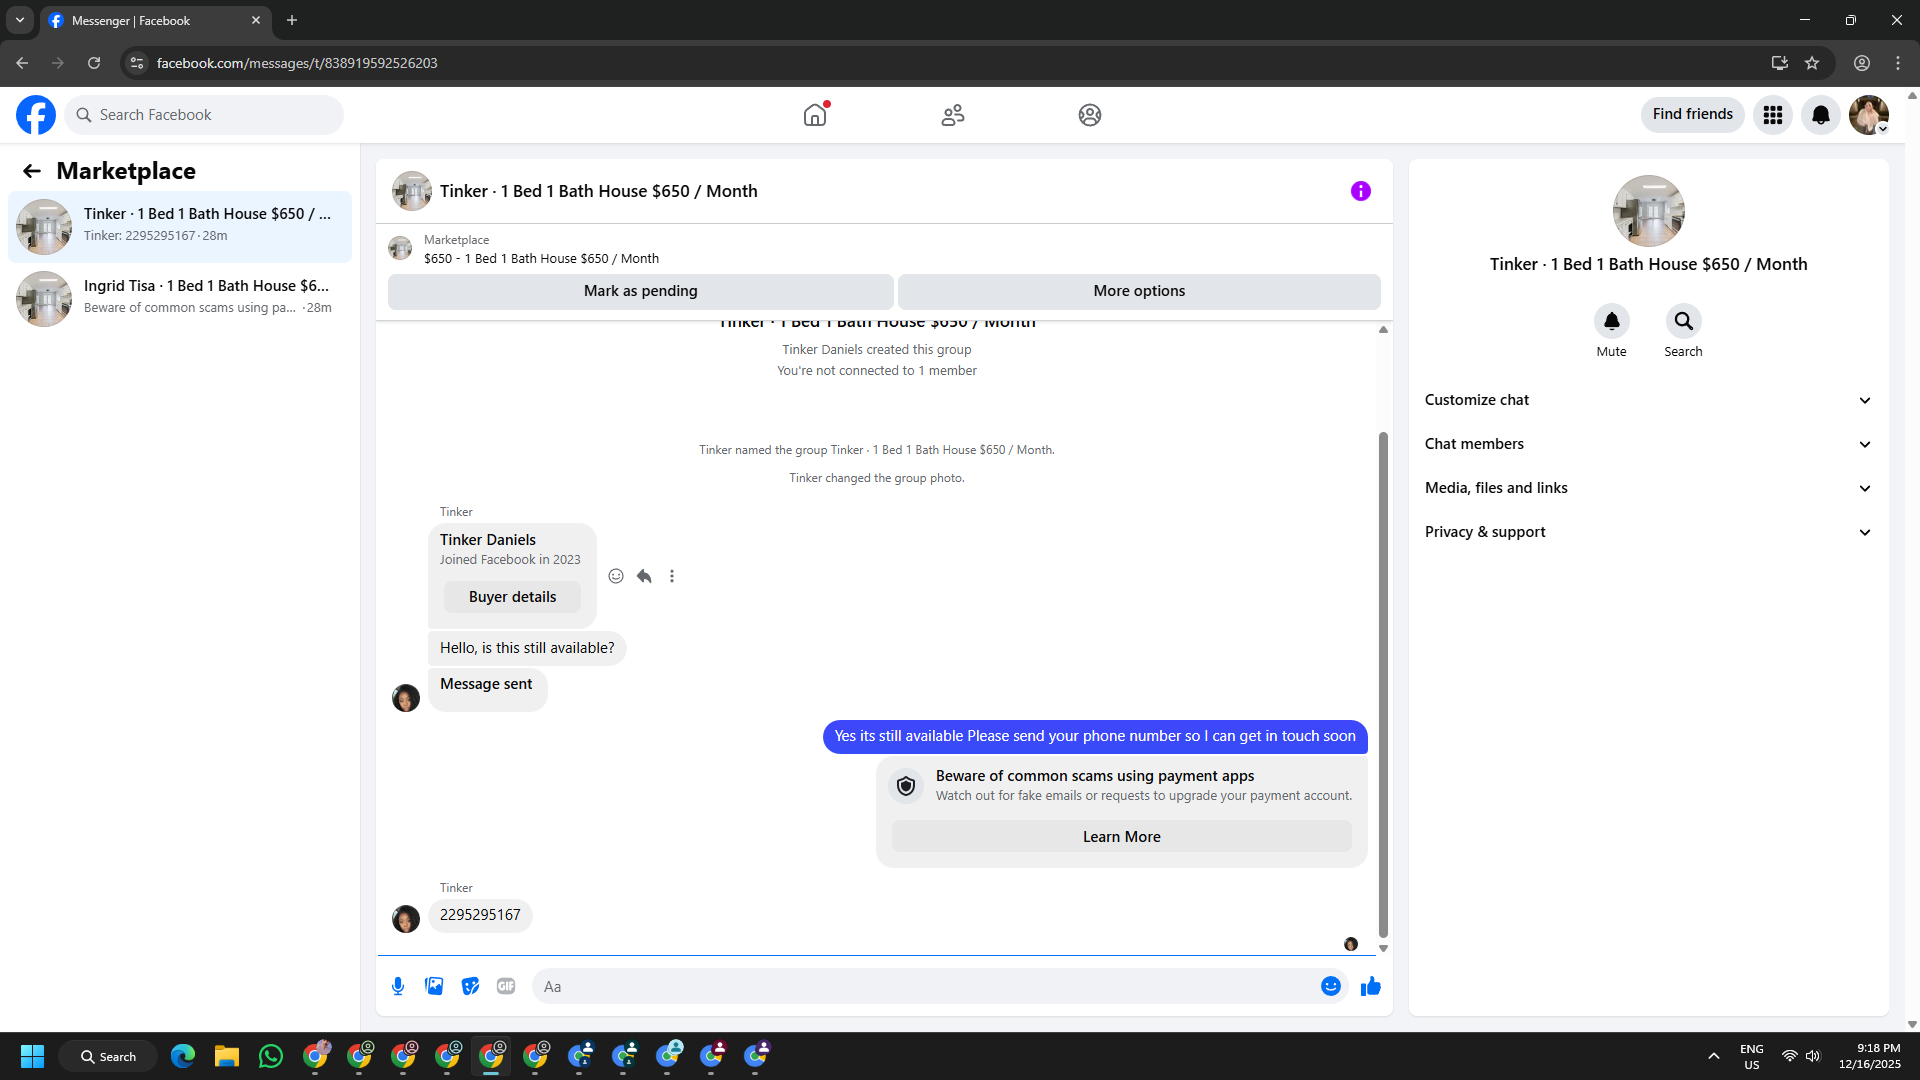This screenshot has height=1080, width=1920.
Task: Open a new browser tab
Action: [292, 20]
